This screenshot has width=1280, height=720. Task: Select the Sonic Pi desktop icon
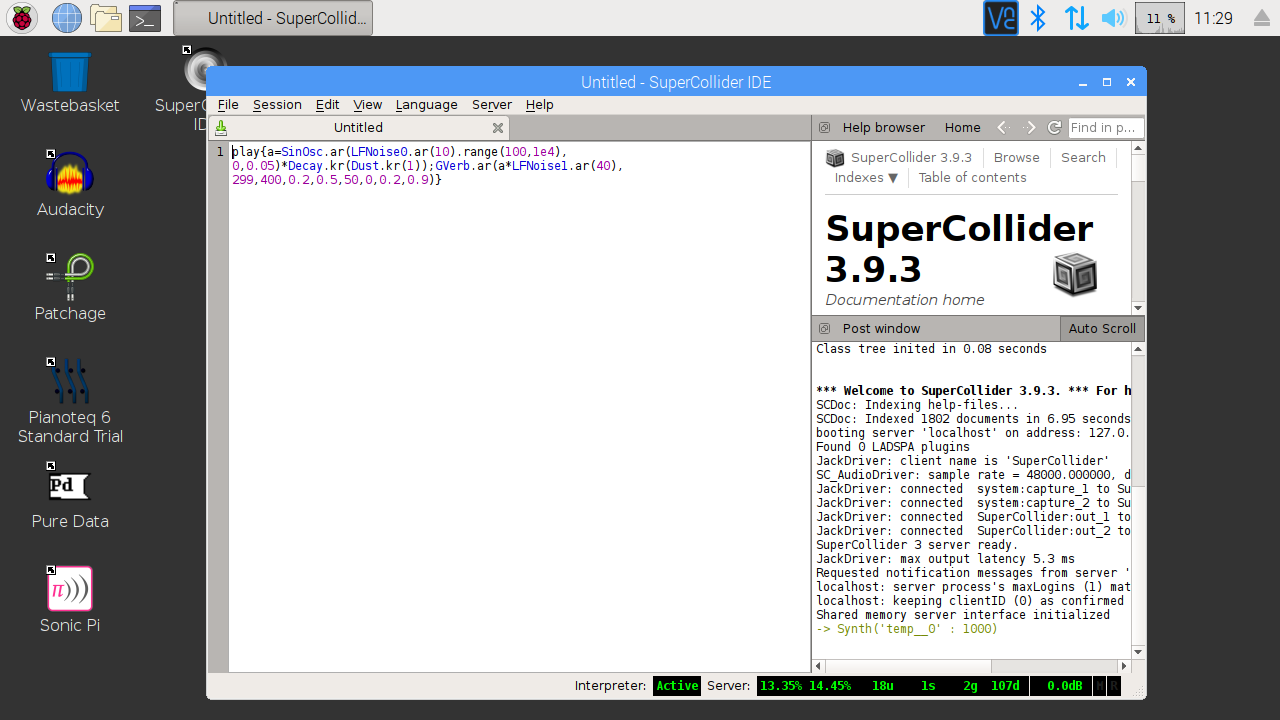70,600
